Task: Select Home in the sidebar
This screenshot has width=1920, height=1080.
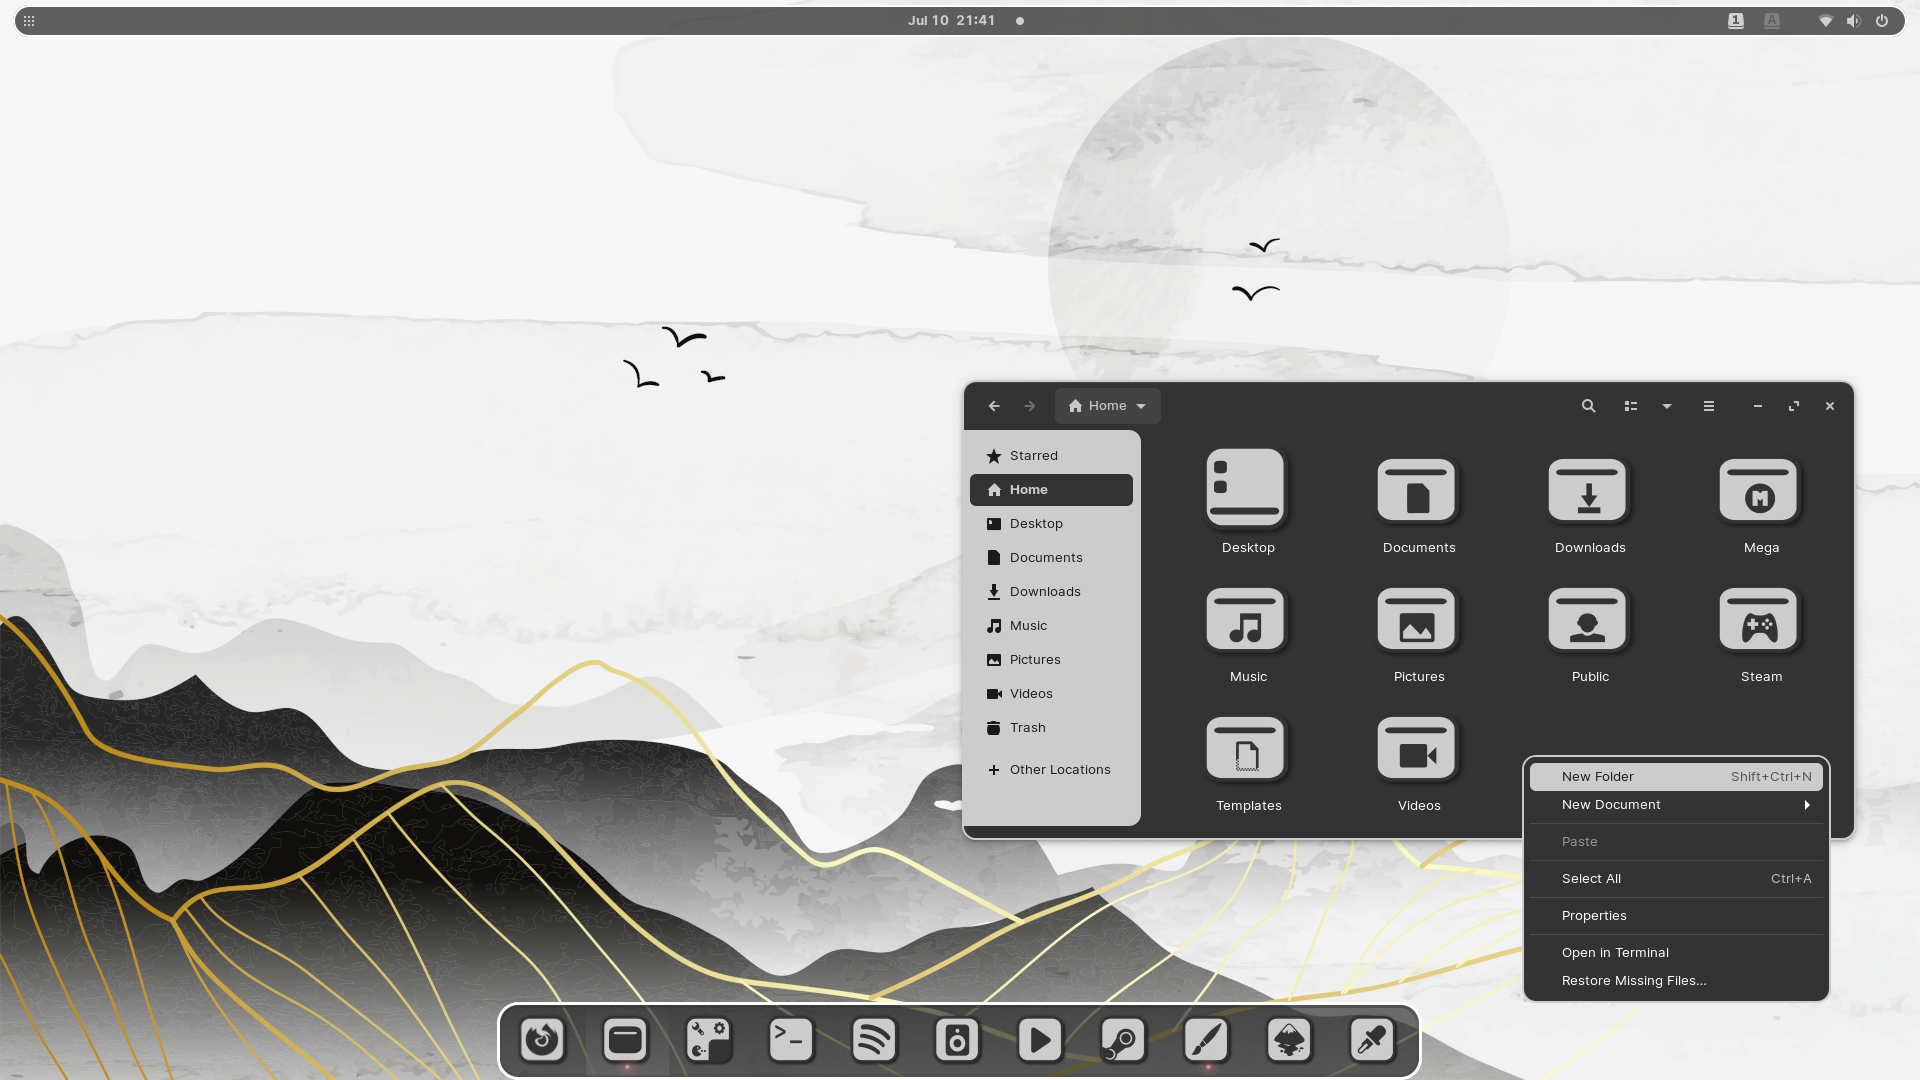Action: [1051, 490]
